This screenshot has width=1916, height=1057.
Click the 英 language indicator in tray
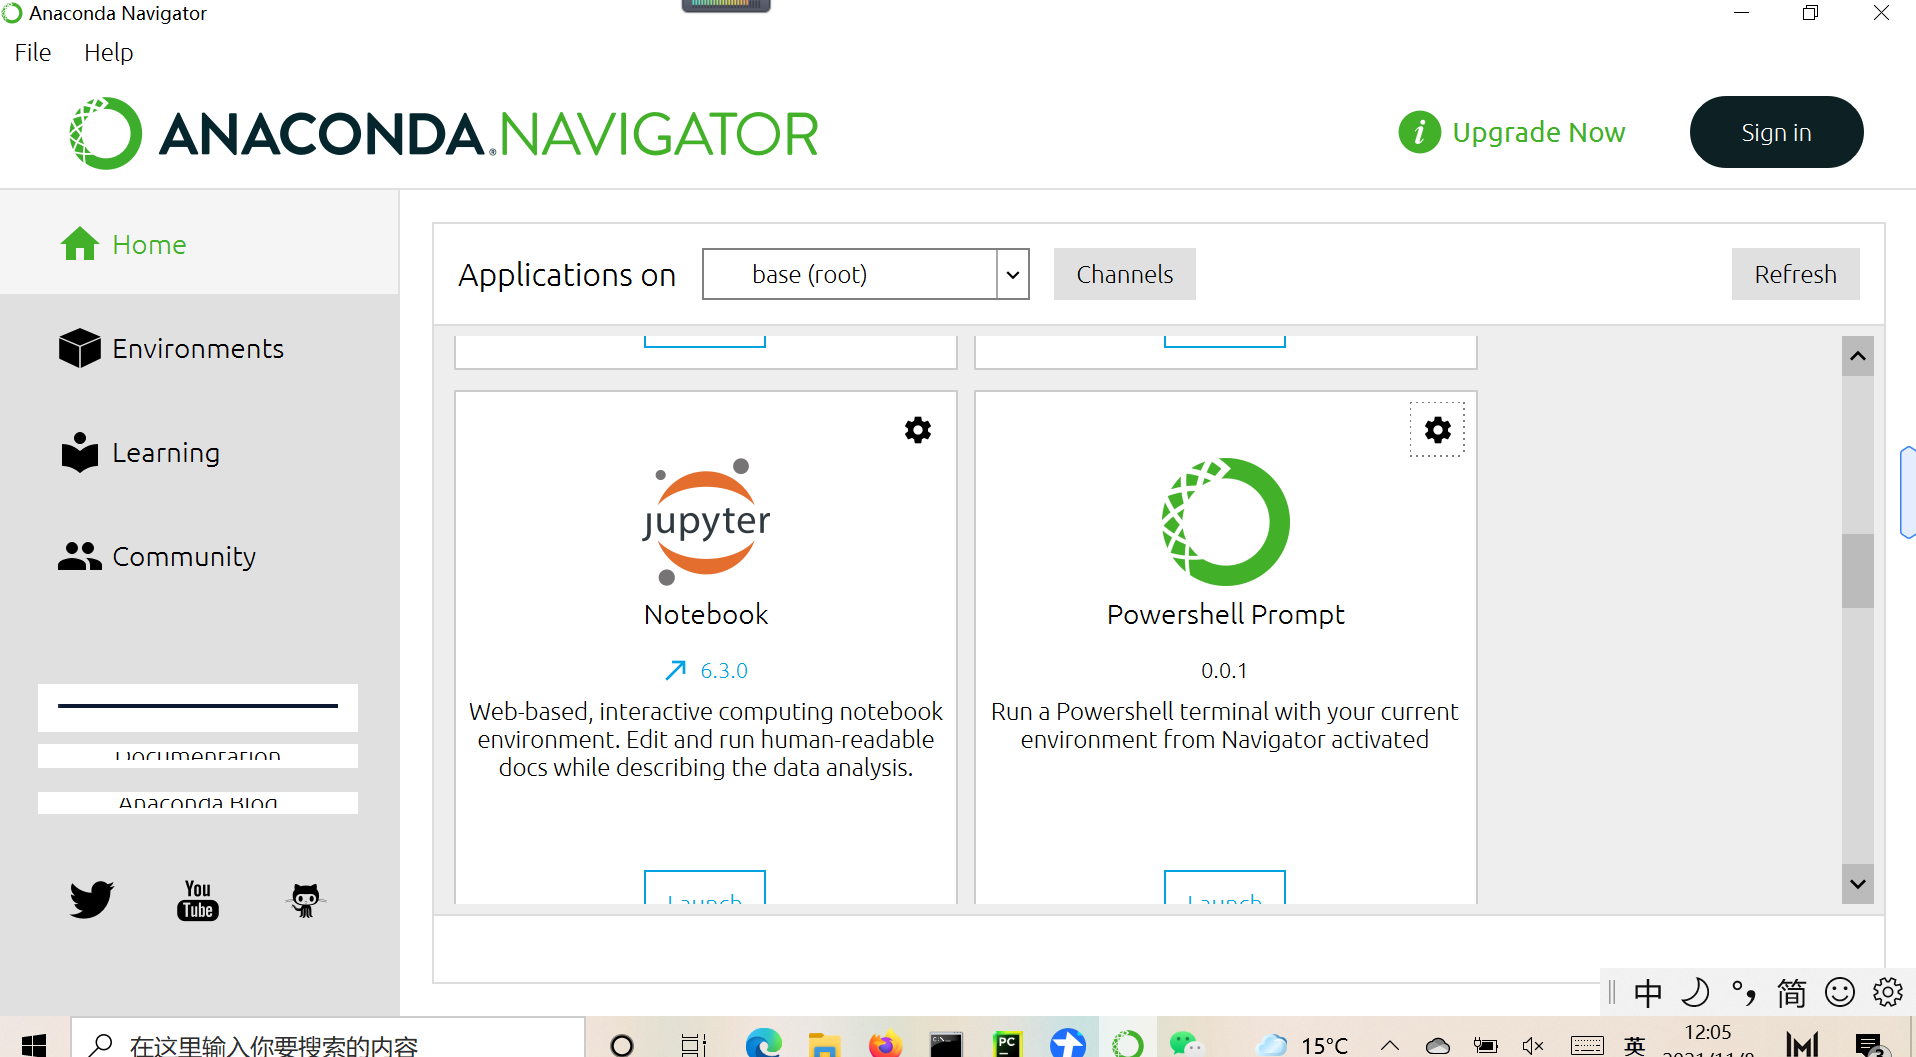1635,1046
